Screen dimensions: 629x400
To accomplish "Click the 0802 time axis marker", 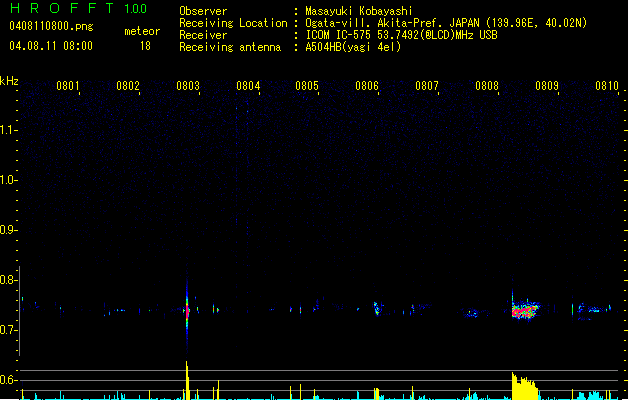I will pyautogui.click(x=128, y=86).
